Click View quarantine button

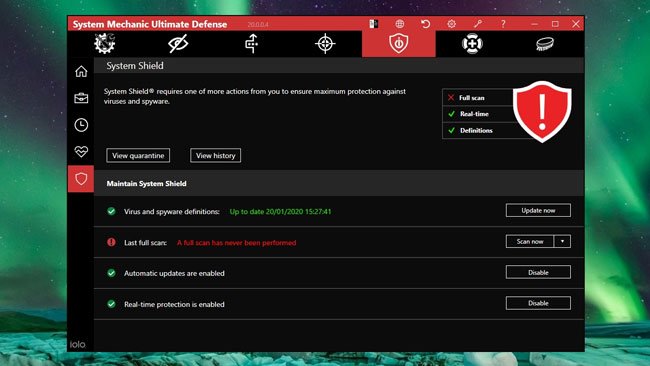pos(138,155)
